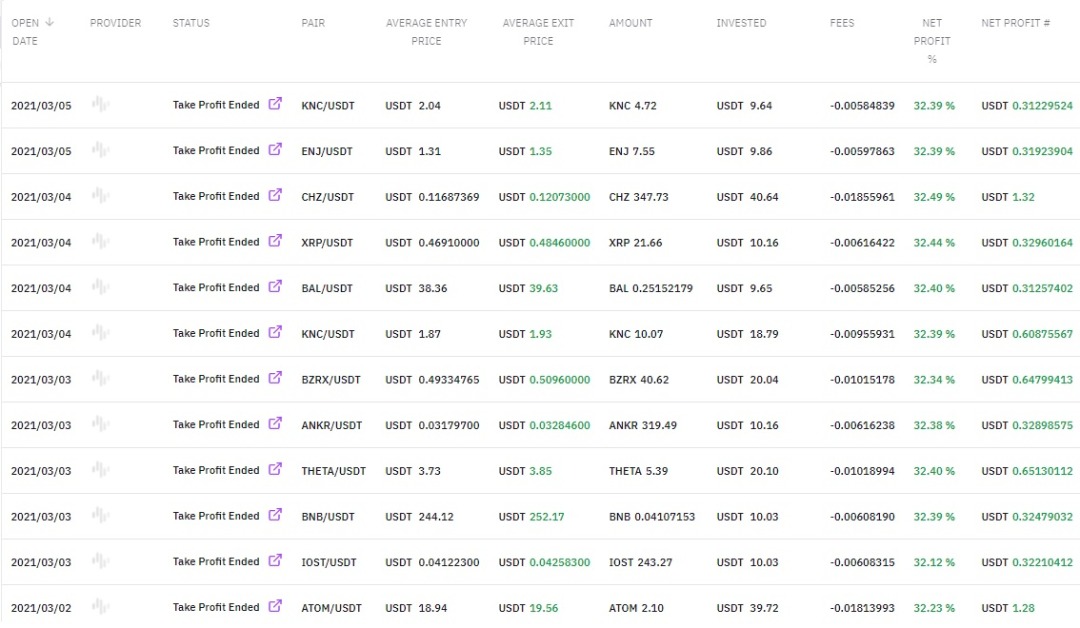Open external link icon in THETA/USDT row
1080x628 pixels.
[275, 470]
